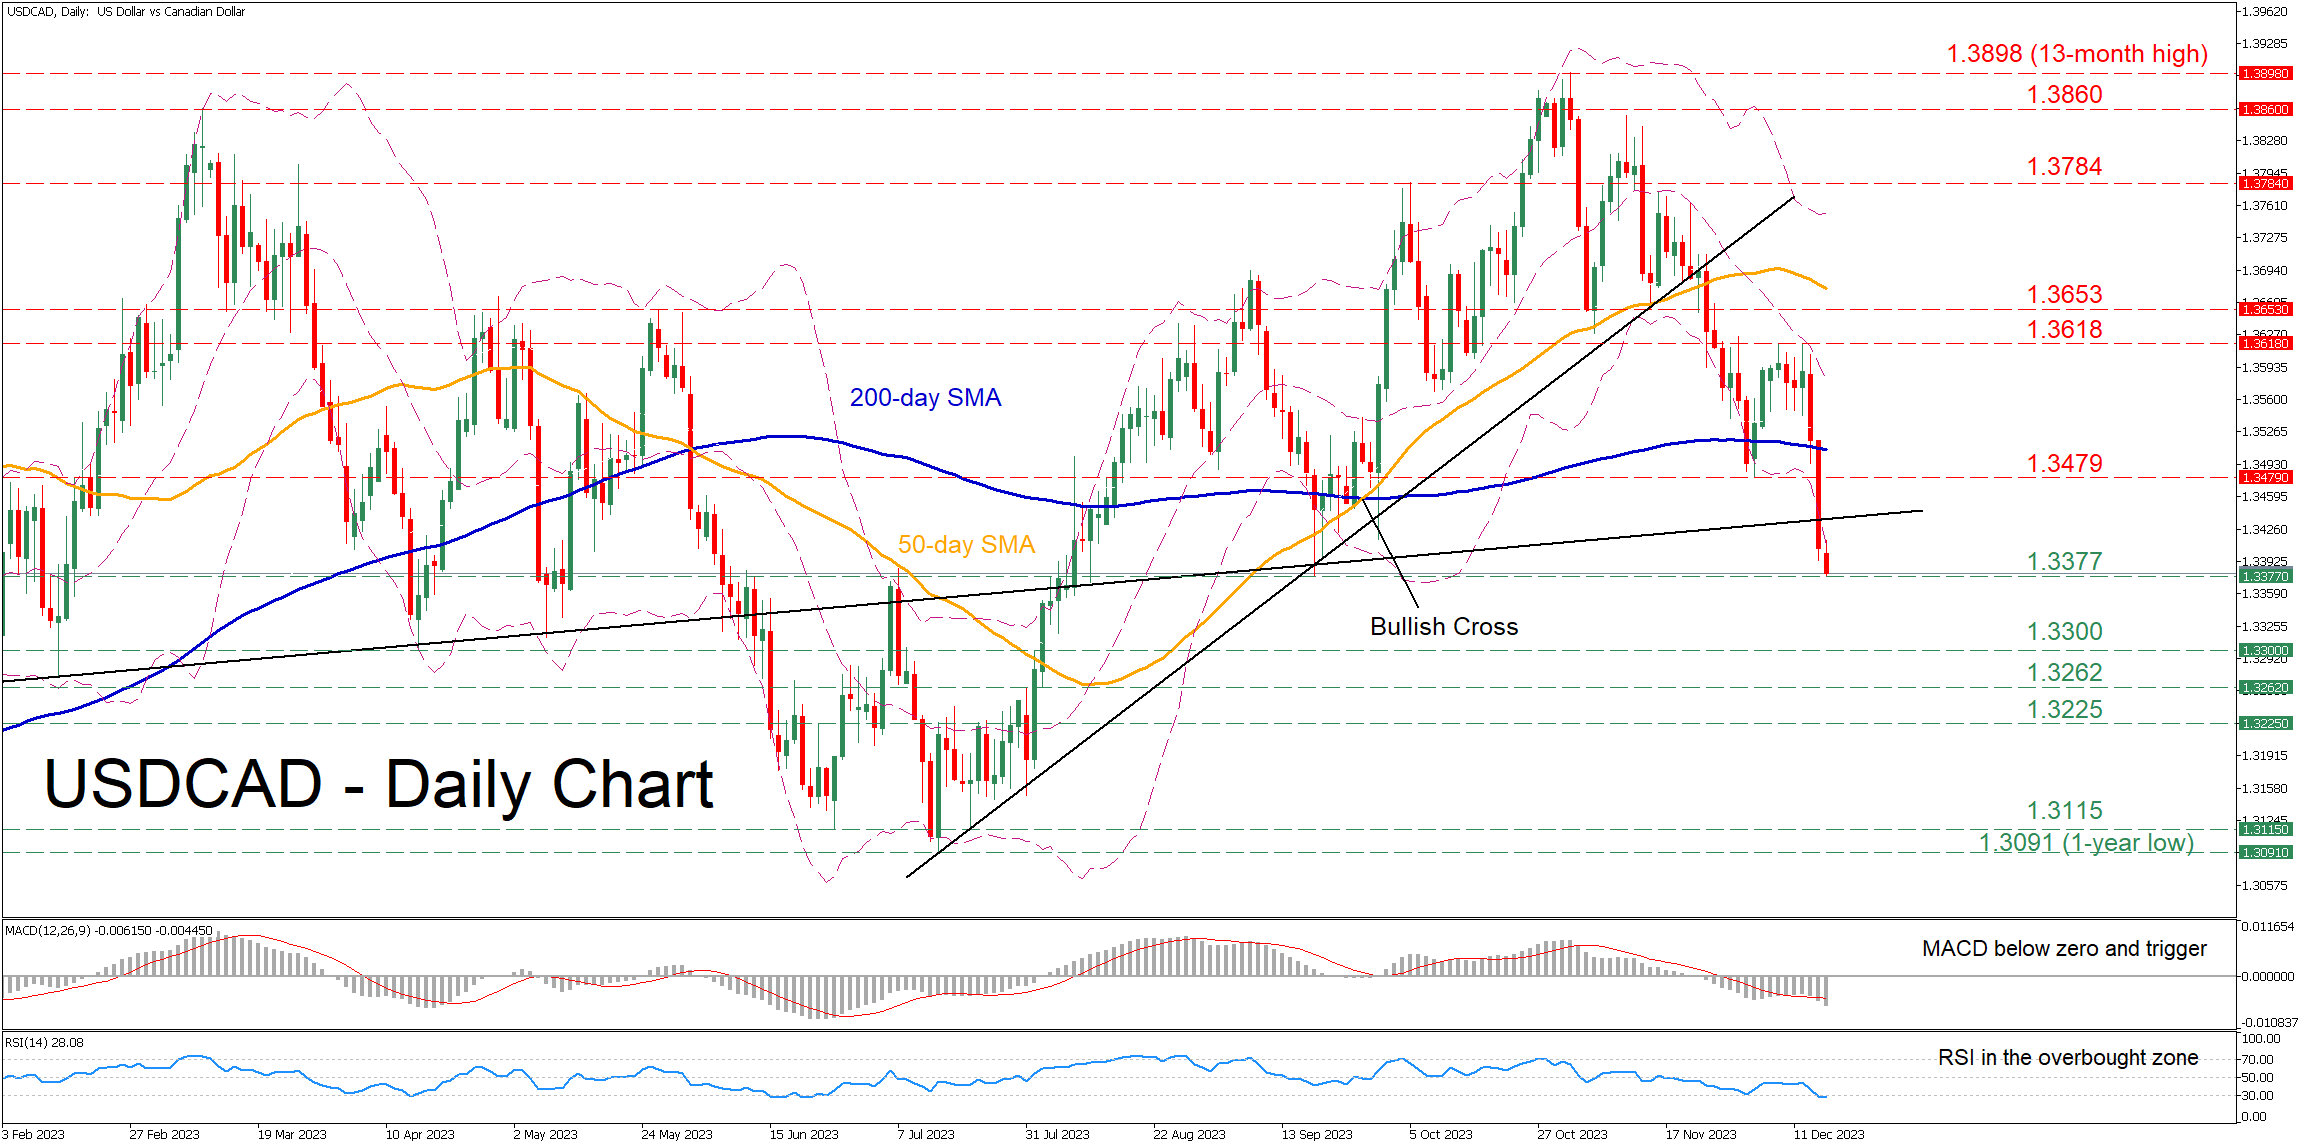Click the USDCAD, Daily chart header text
Image resolution: width=2306 pixels, height=1147 pixels.
tap(125, 12)
